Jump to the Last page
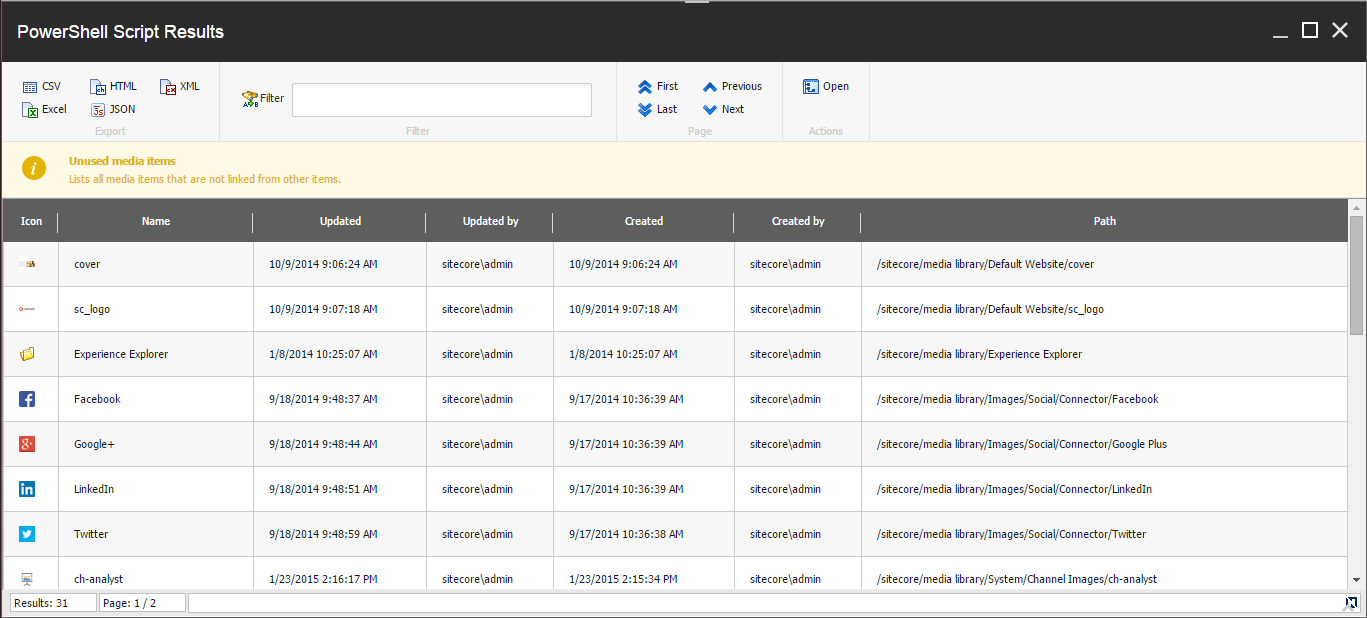Viewport: 1367px width, 618px height. coord(658,110)
